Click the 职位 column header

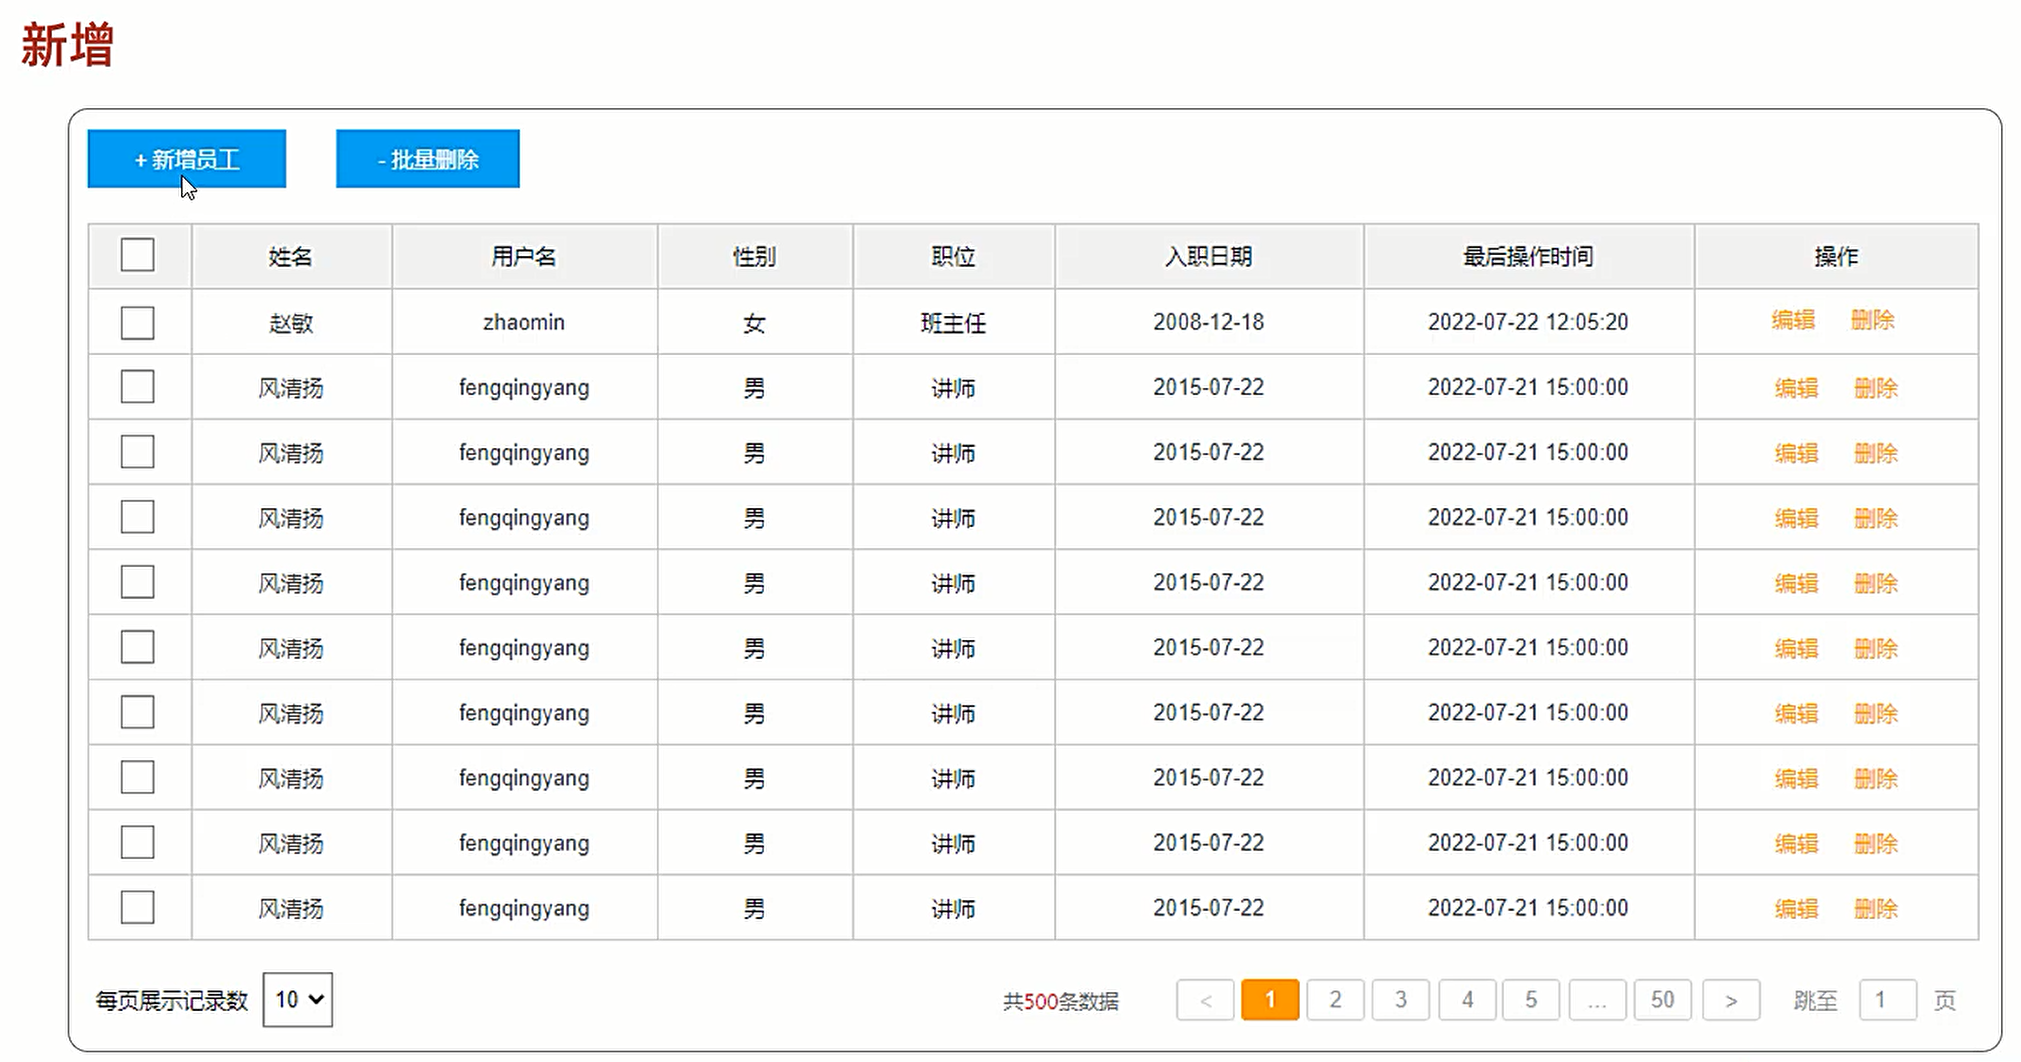[953, 257]
